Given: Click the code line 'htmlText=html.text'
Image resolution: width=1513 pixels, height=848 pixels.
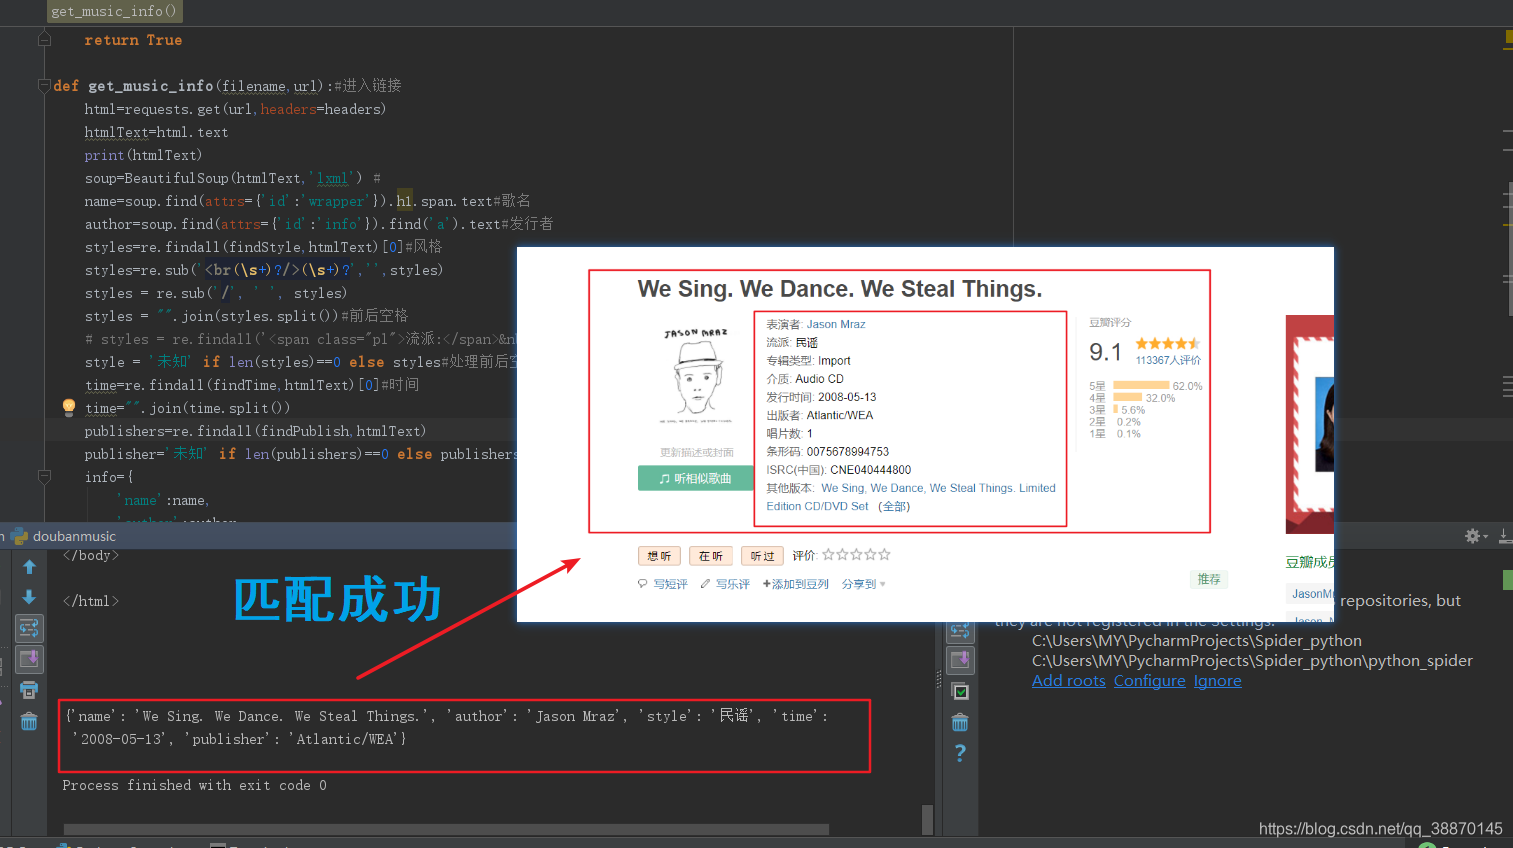Looking at the screenshot, I should [156, 132].
